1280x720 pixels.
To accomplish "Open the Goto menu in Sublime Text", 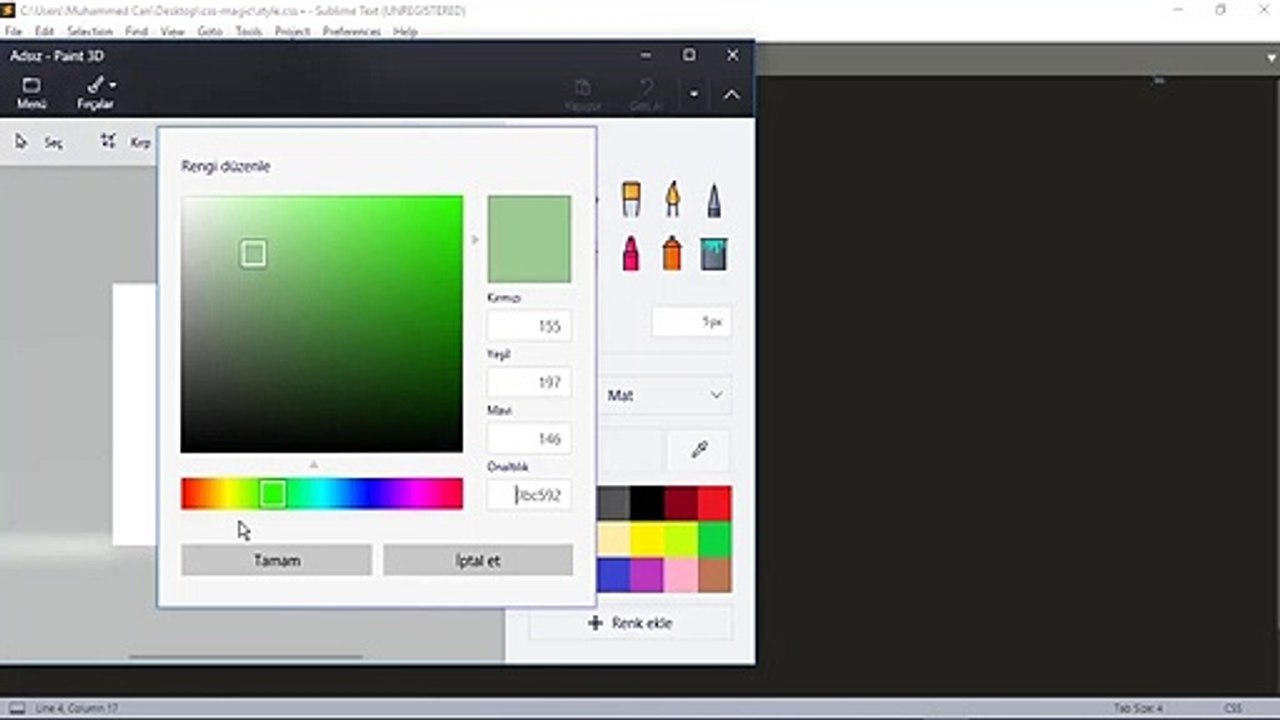I will pyautogui.click(x=210, y=32).
